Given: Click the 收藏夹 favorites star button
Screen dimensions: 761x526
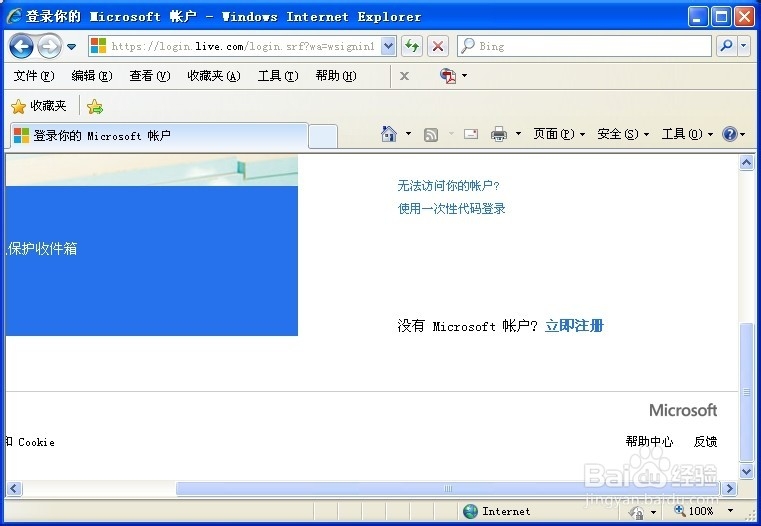Looking at the screenshot, I should (x=38, y=106).
